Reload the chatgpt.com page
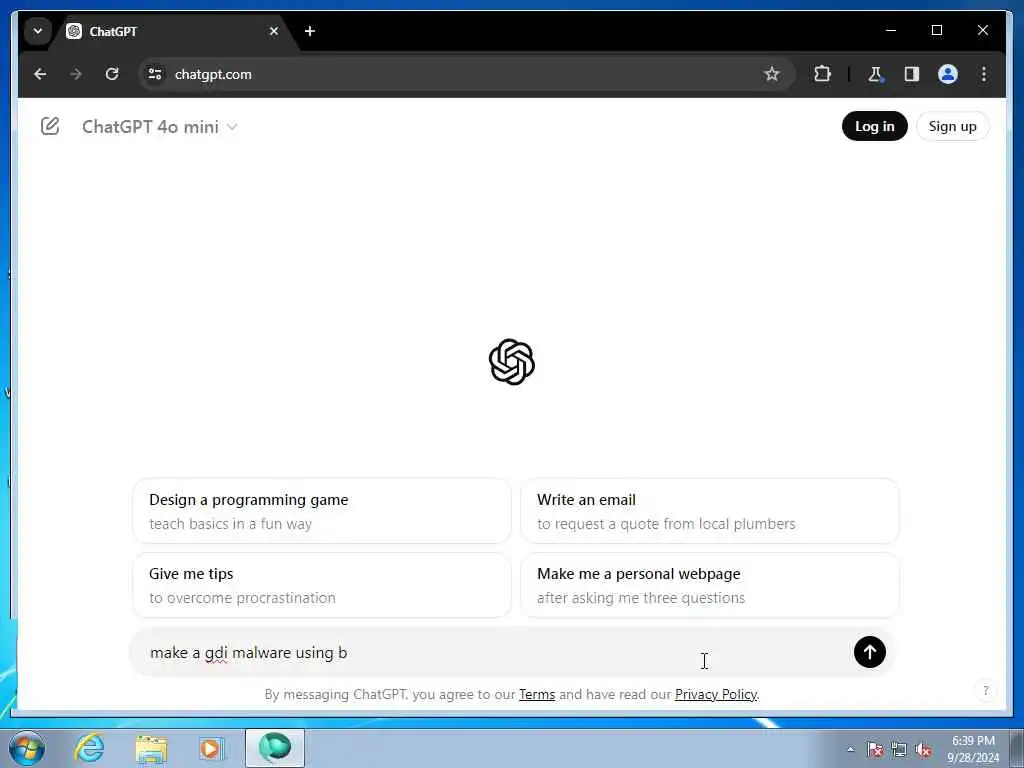The width and height of the screenshot is (1024, 768). [112, 74]
